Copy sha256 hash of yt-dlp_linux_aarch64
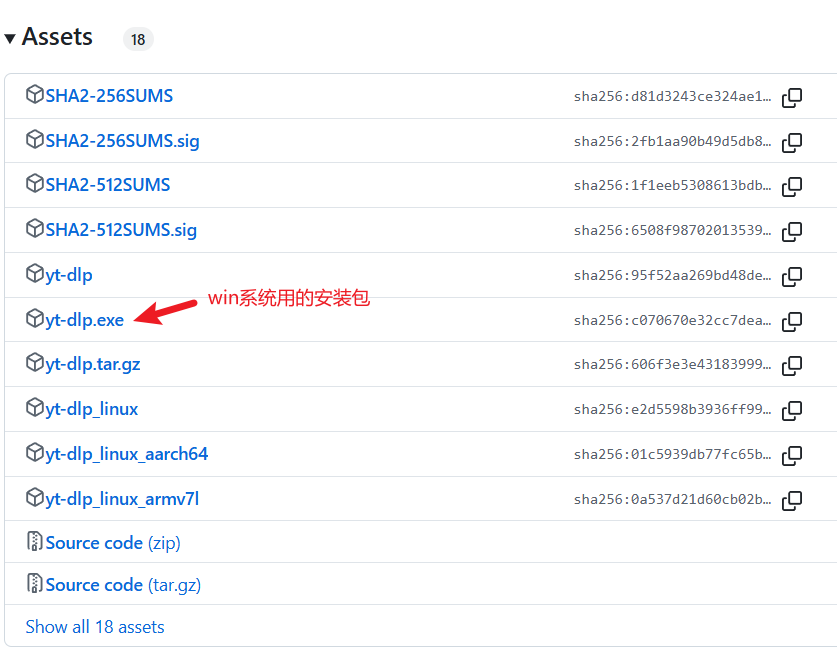The height and width of the screenshot is (647, 837). [x=792, y=455]
